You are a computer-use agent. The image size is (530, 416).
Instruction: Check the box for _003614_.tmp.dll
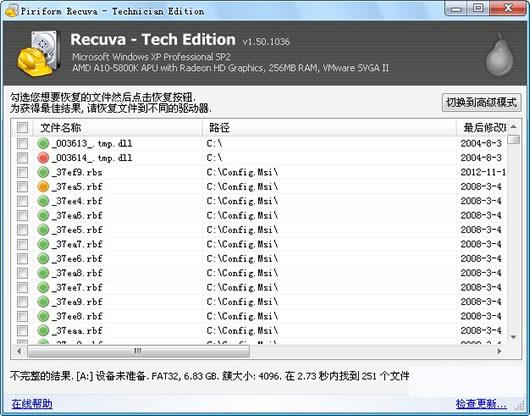[22, 157]
